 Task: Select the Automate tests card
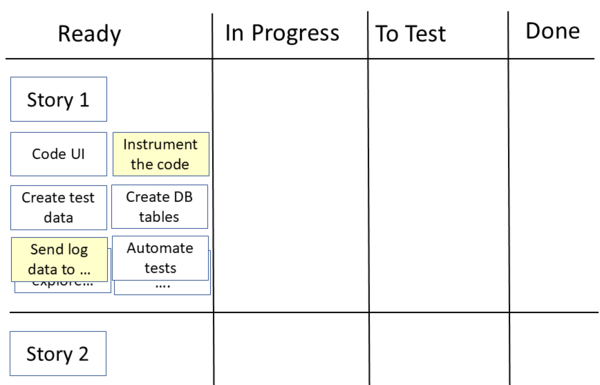(160, 258)
